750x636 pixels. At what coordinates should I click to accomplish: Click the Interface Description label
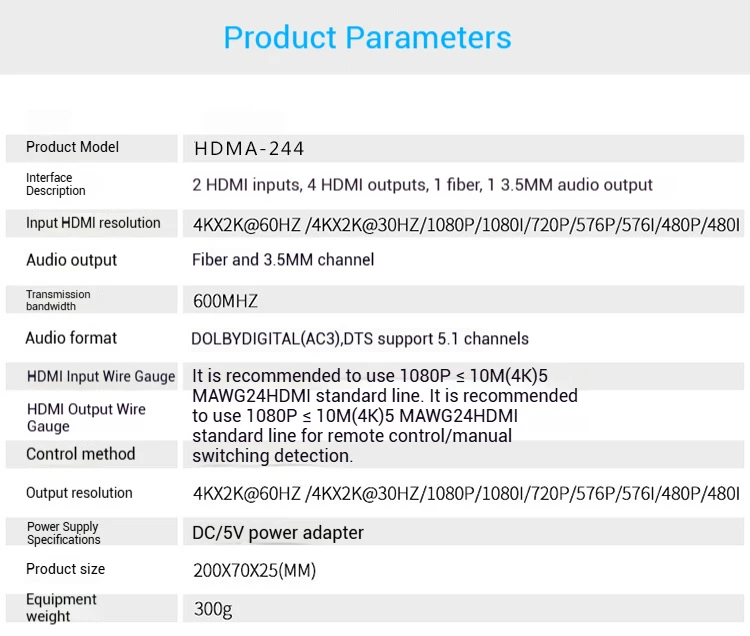coord(56,184)
